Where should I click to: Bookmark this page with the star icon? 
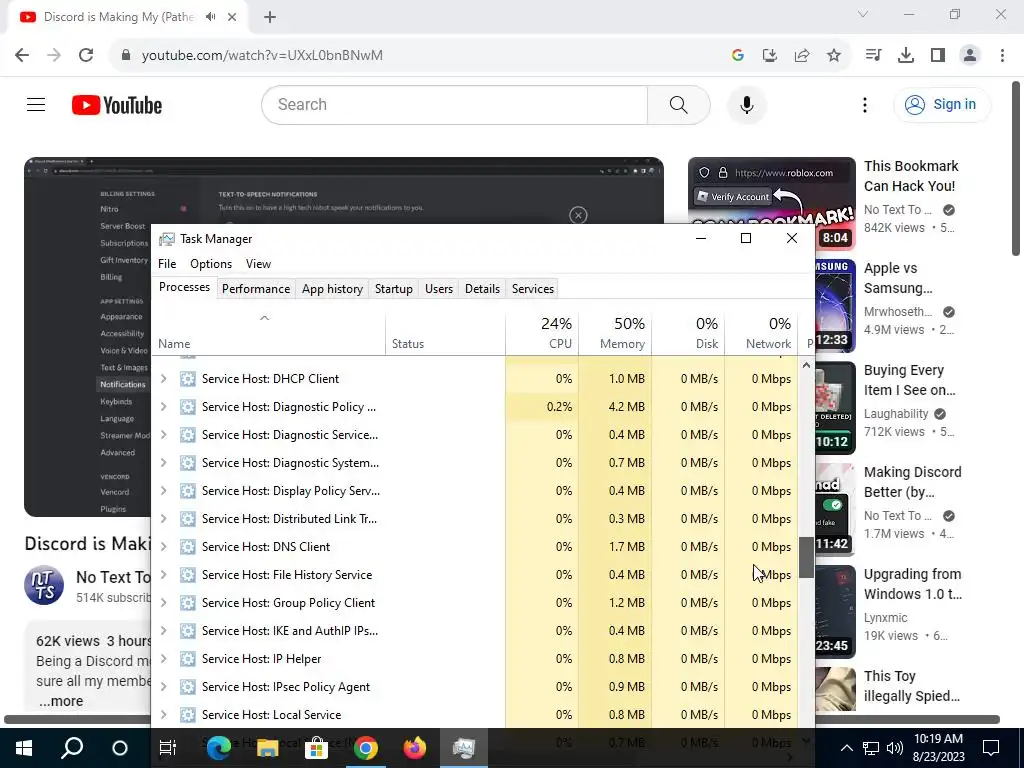coord(834,56)
